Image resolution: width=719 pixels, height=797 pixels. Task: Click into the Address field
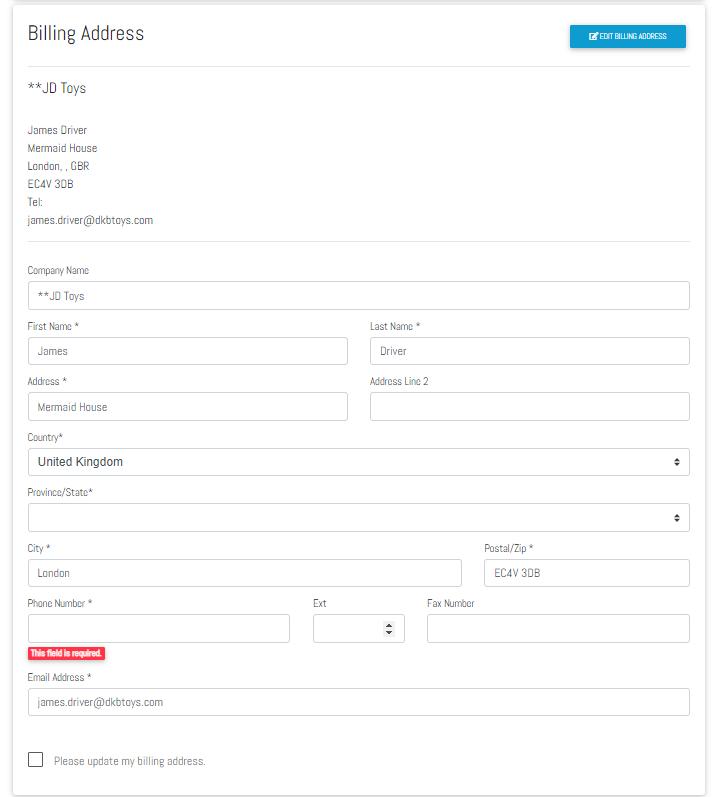(x=188, y=407)
